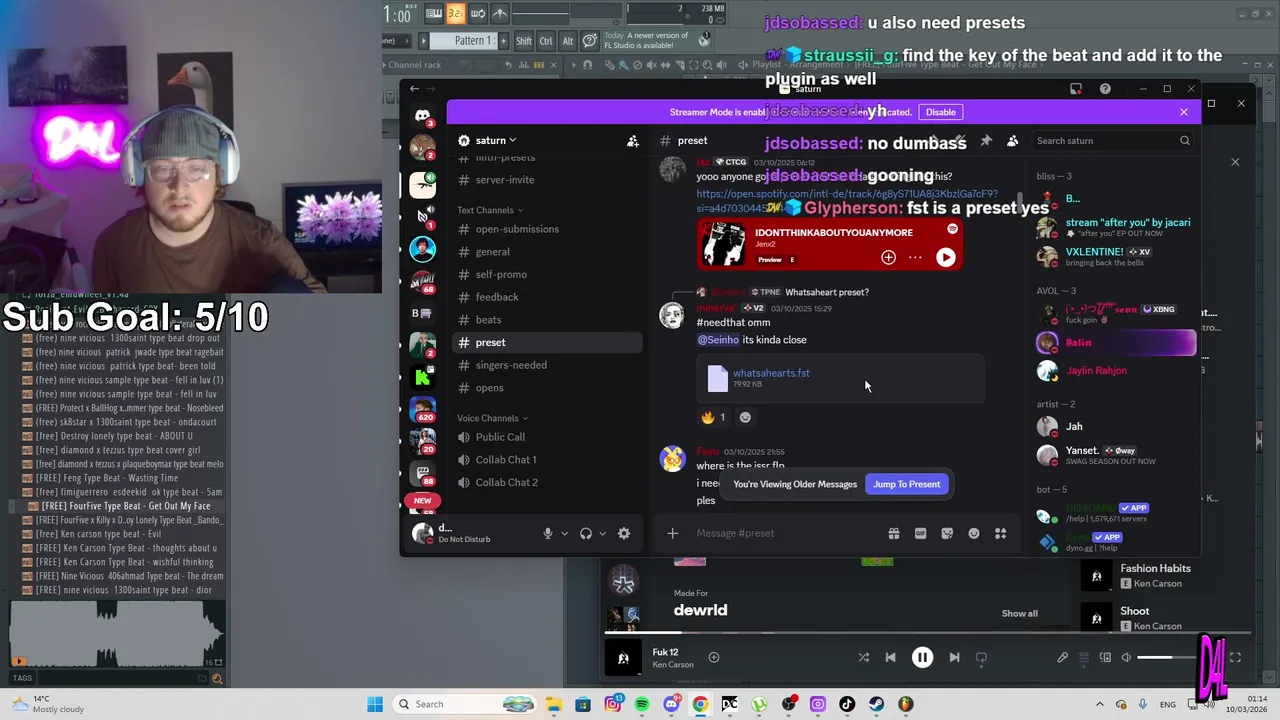Collapse the Text Channels category
The image size is (1280, 720).
490,210
